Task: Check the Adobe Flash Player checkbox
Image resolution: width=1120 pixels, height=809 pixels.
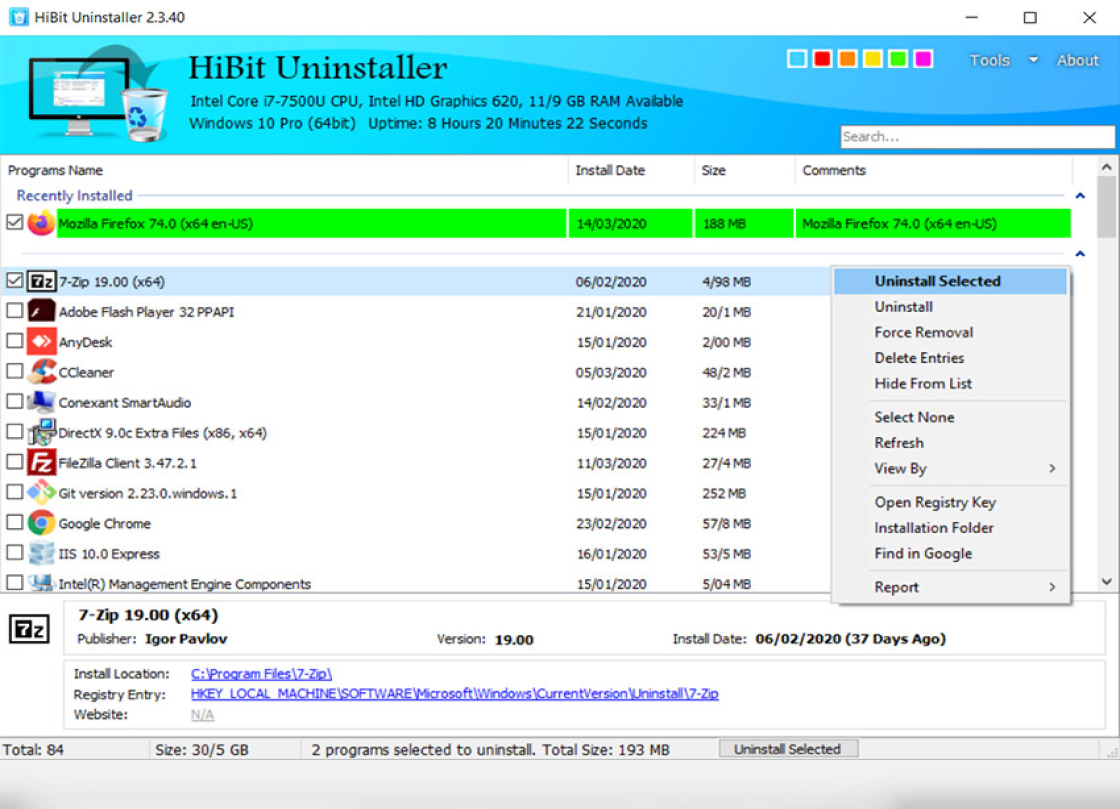Action: coord(14,311)
